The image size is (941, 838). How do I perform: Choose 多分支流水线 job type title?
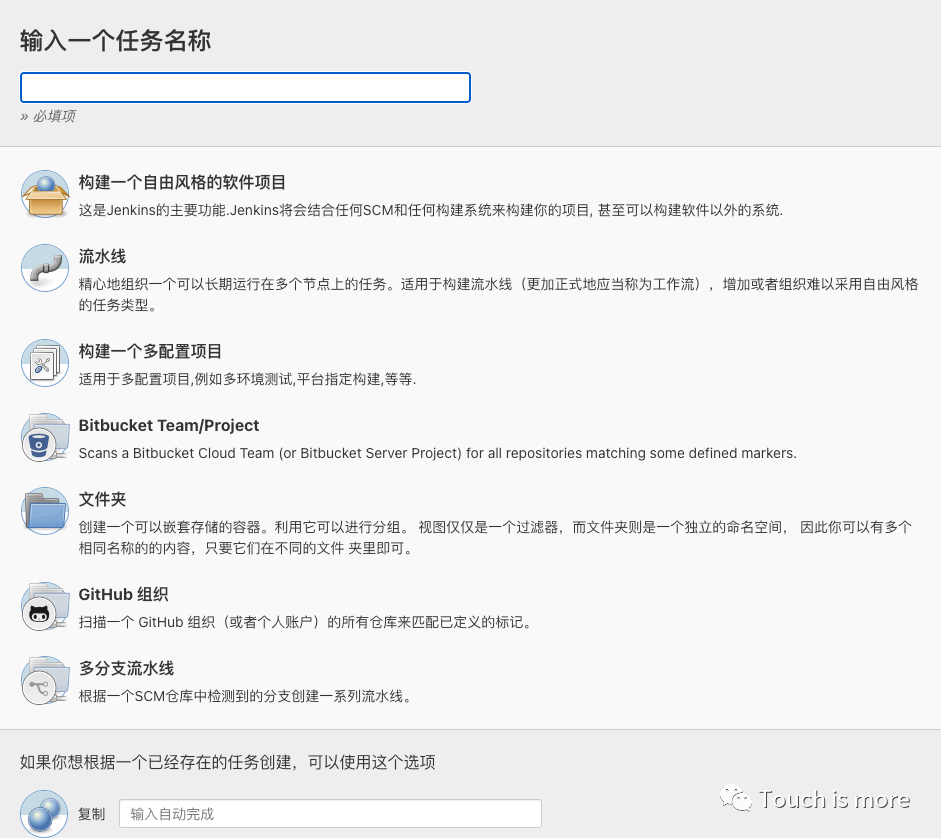tap(127, 668)
